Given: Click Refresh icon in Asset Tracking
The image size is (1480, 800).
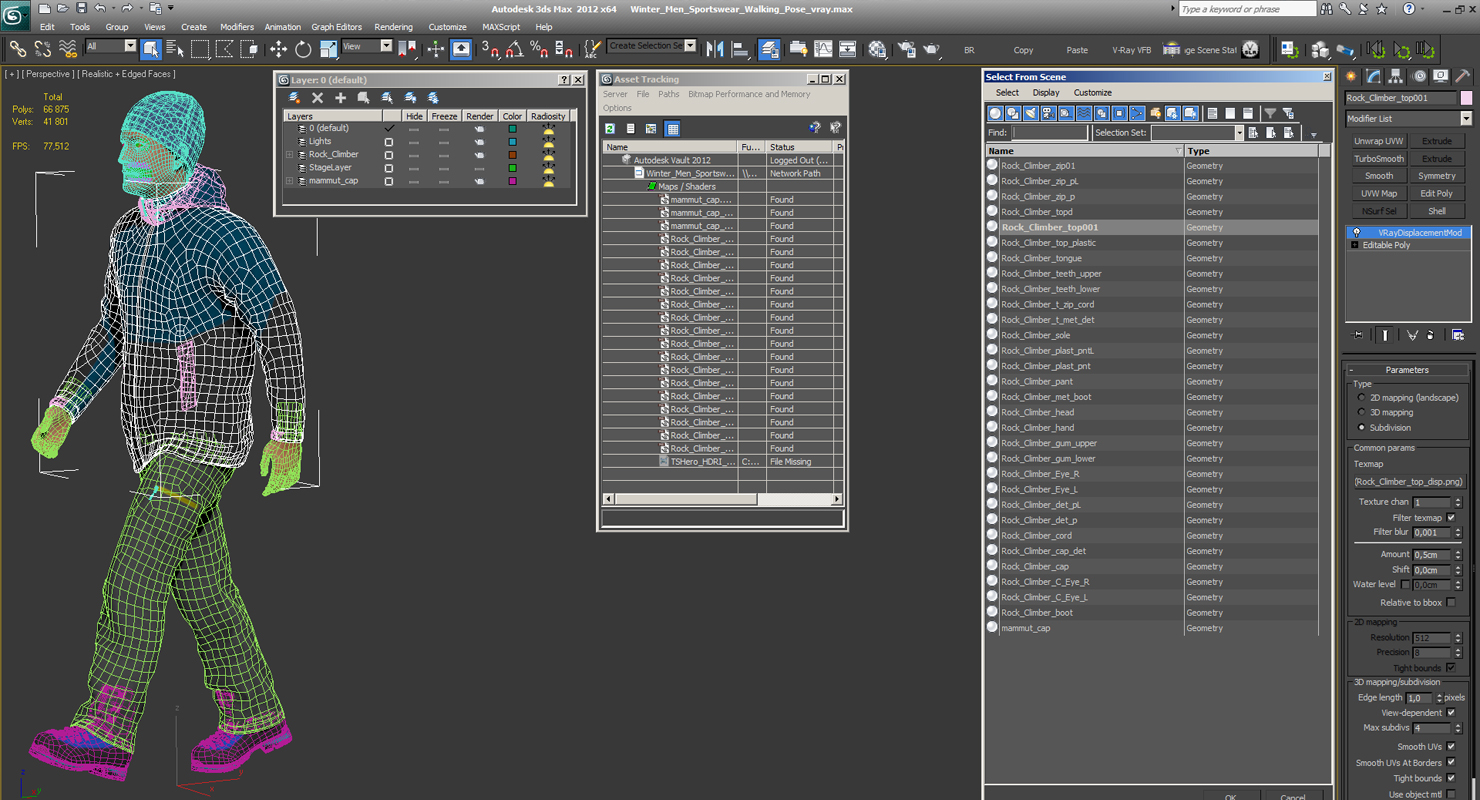Looking at the screenshot, I should coord(610,128).
